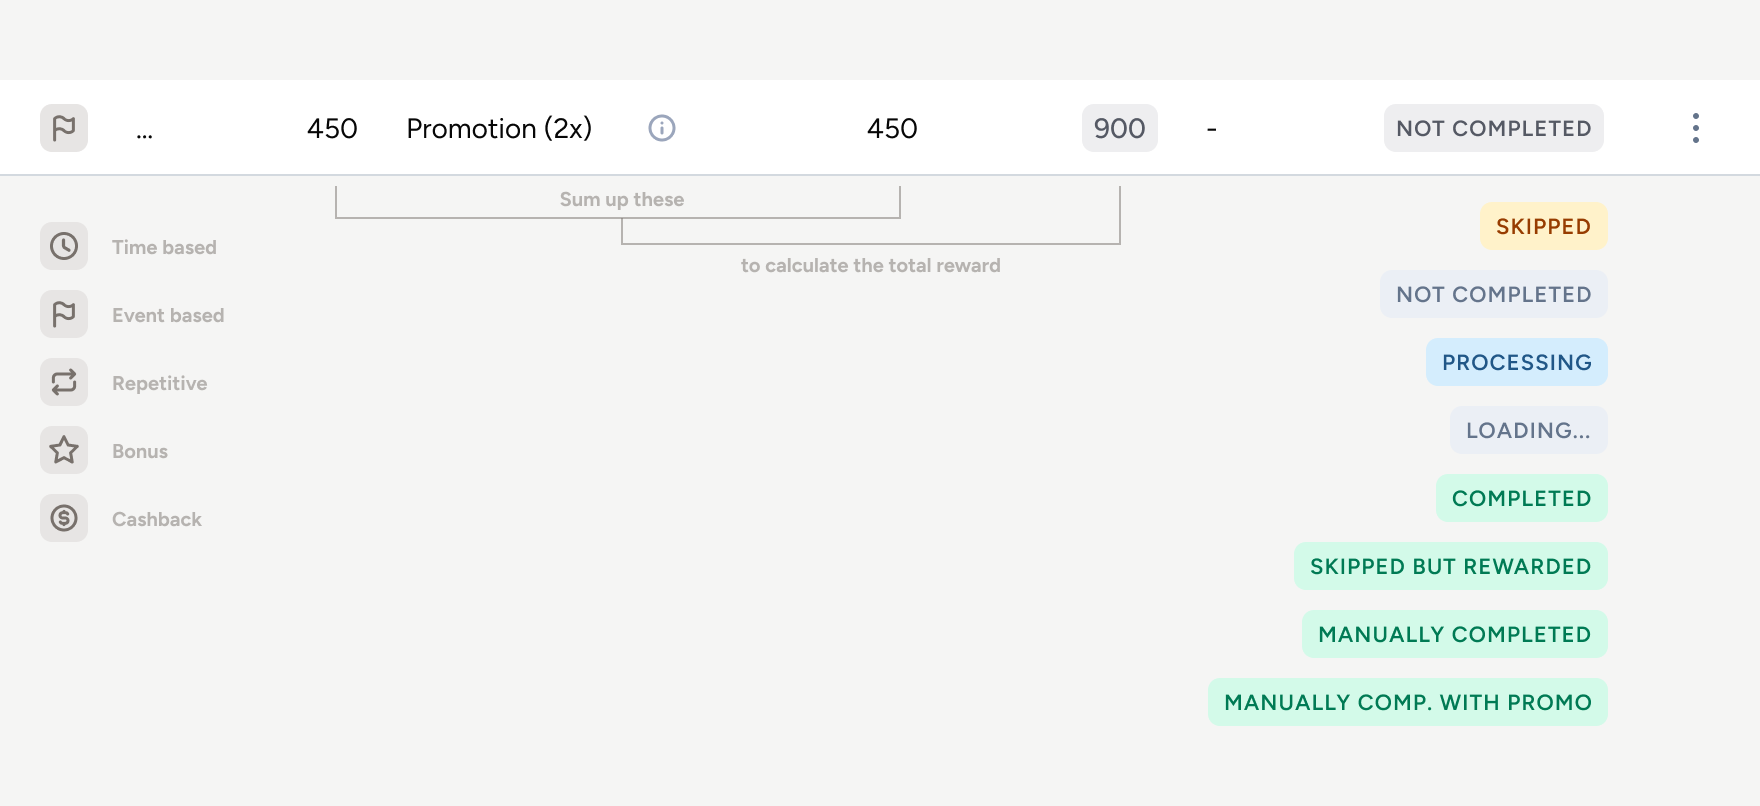Click the "Bonus" label
Viewport: 1760px width, 806px height.
click(140, 451)
